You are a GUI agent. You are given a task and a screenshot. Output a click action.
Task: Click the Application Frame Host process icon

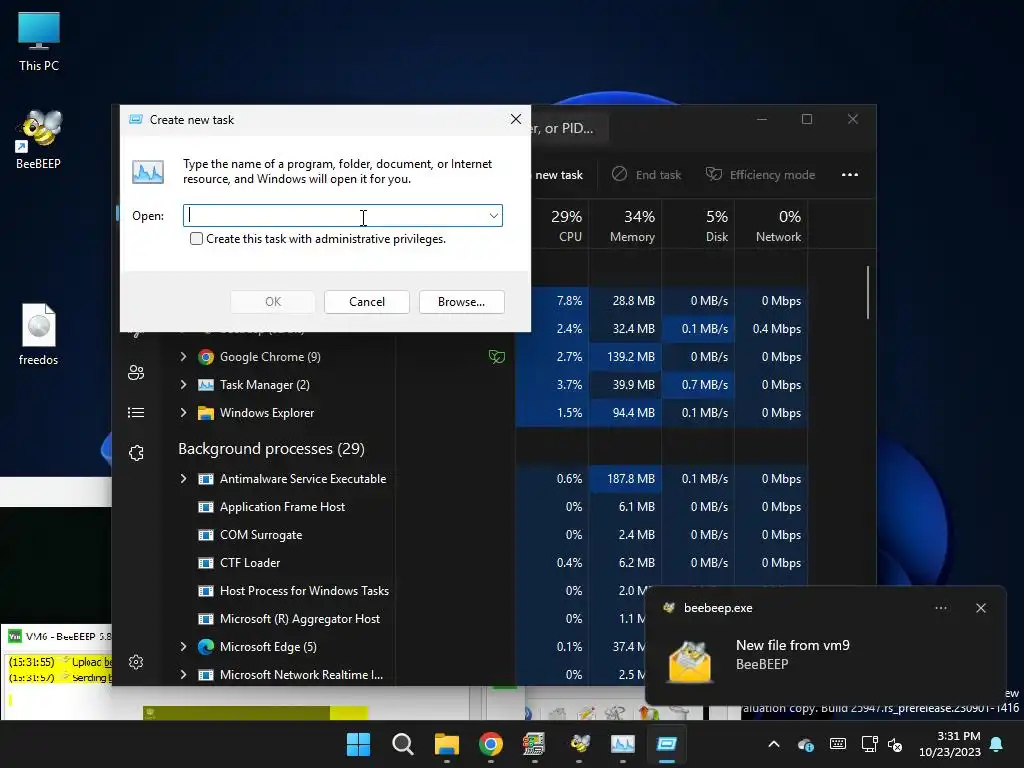(x=206, y=507)
